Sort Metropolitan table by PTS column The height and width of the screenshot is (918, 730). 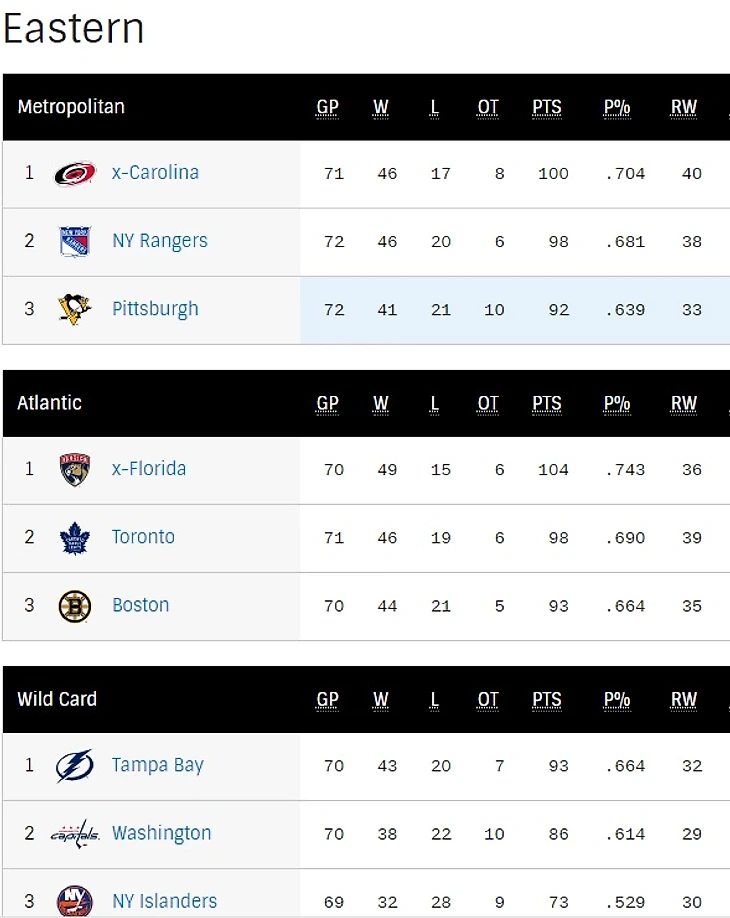pyautogui.click(x=547, y=107)
